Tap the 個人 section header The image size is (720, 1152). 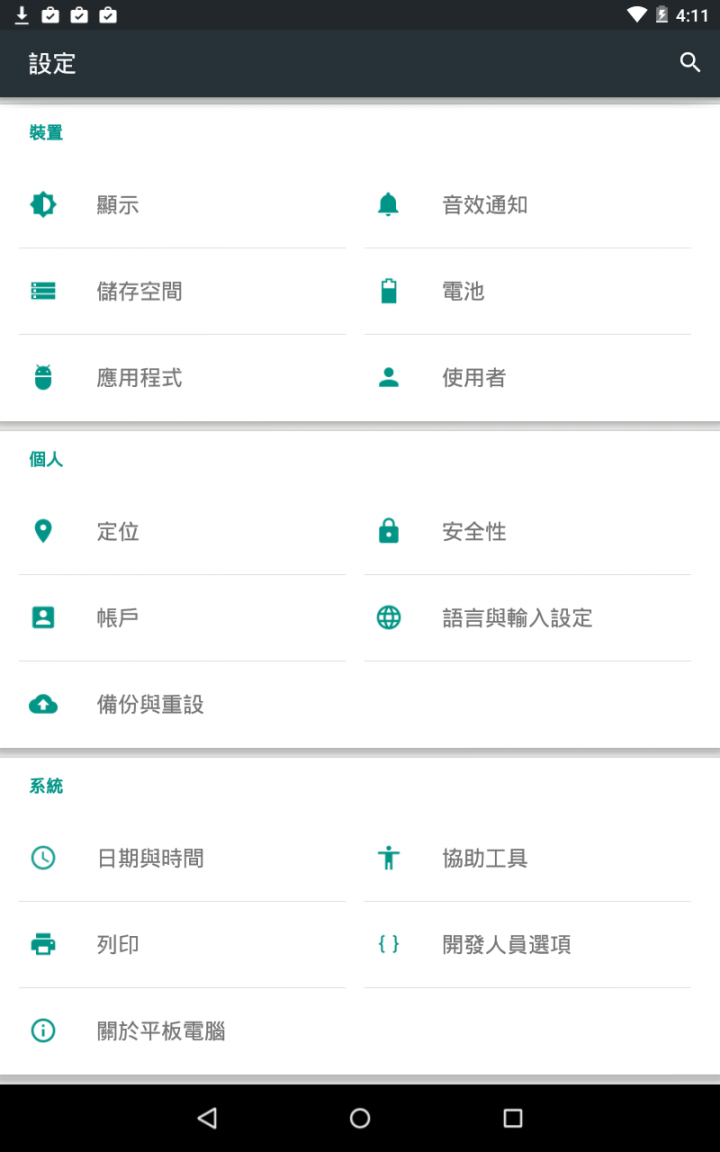pos(46,459)
